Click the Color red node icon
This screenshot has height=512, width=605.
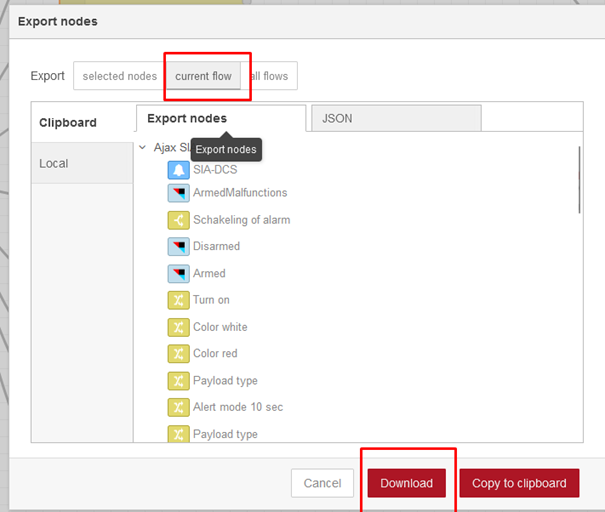click(x=177, y=354)
